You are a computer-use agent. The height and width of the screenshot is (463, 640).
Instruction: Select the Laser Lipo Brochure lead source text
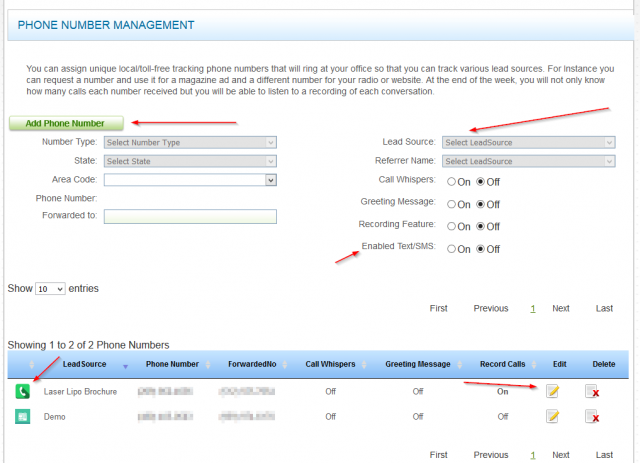[x=80, y=392]
